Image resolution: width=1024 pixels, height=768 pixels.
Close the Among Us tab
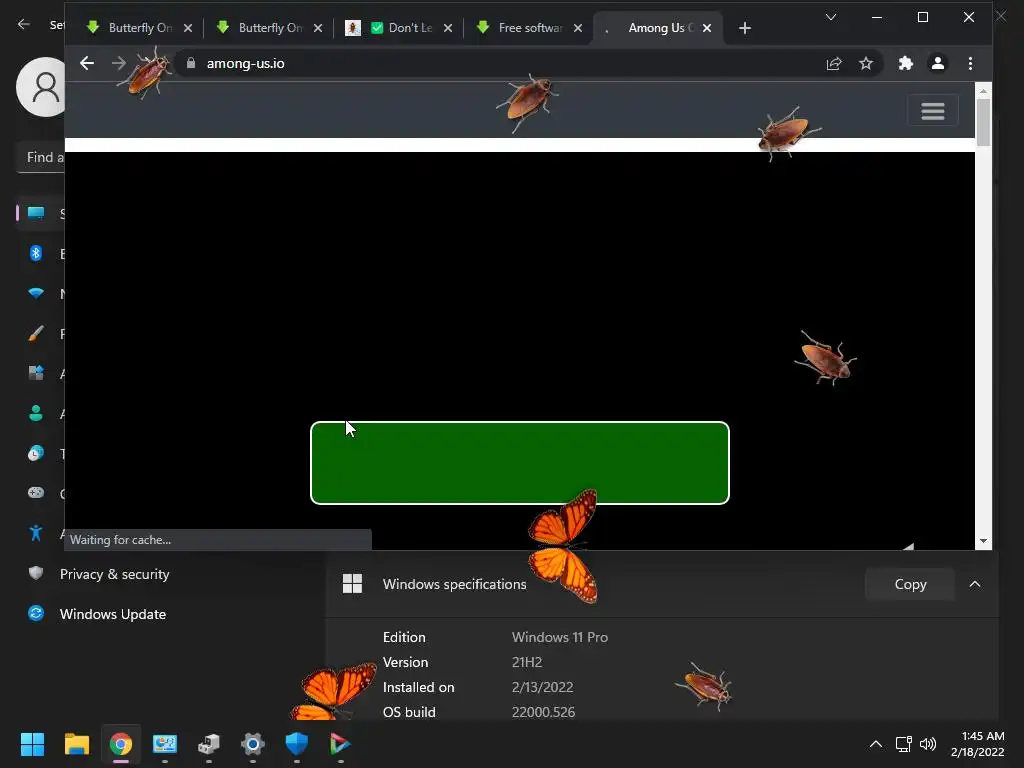pos(707,28)
